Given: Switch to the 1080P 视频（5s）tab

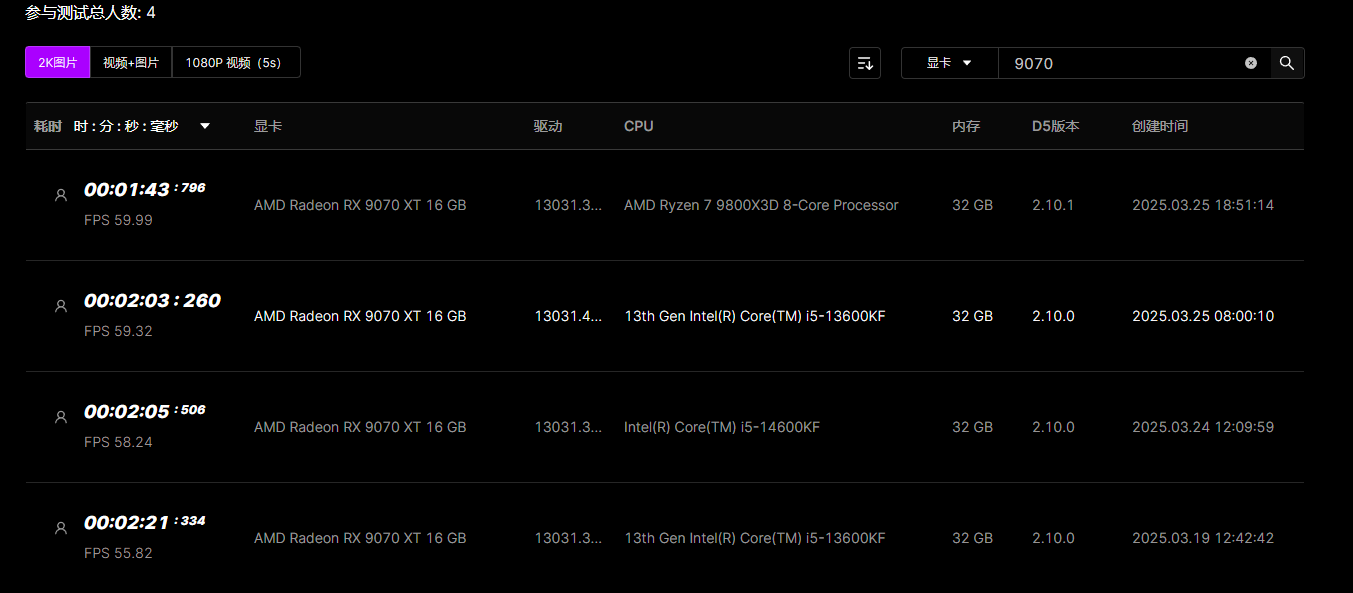Looking at the screenshot, I should point(236,62).
